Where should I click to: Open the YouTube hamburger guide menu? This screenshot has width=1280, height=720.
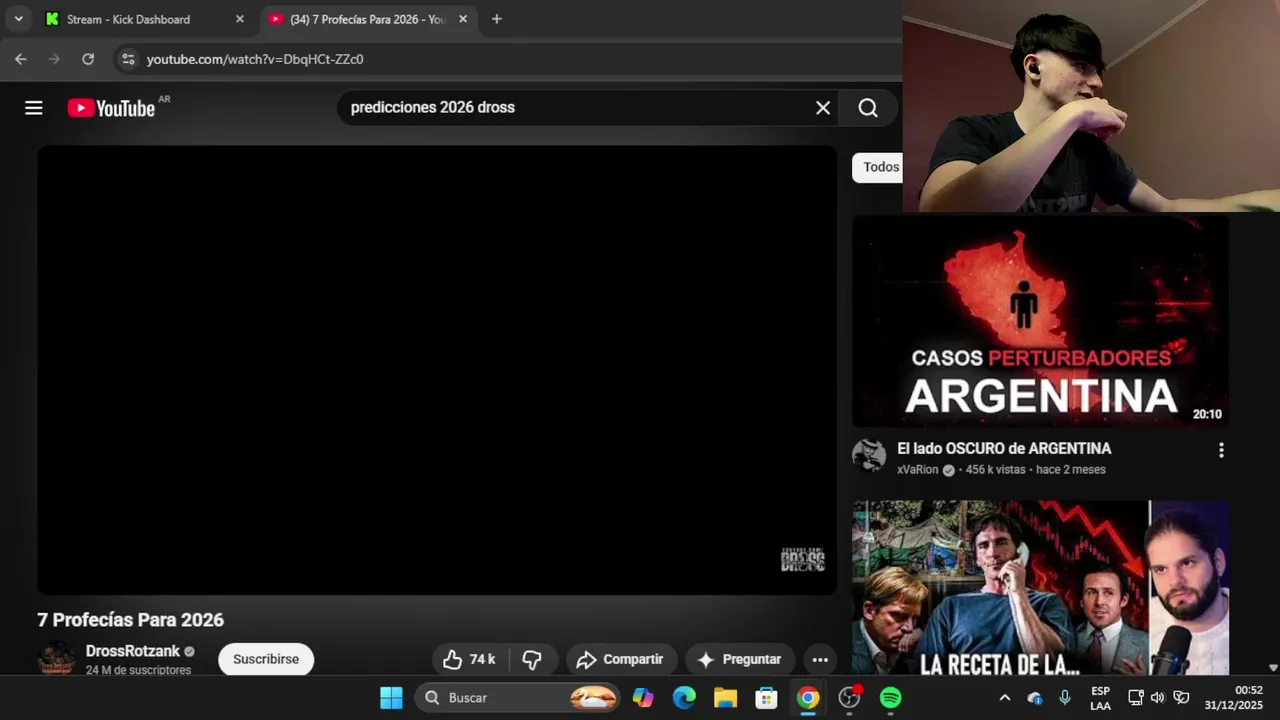34,108
